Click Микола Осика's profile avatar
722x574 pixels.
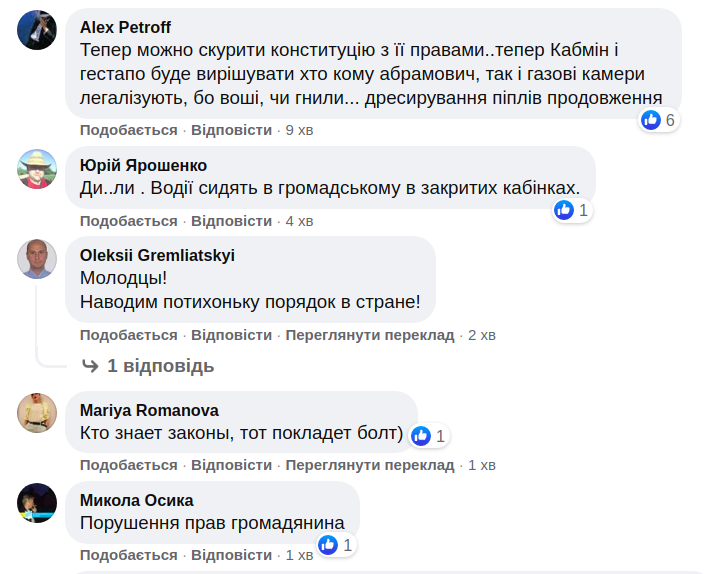point(37,503)
